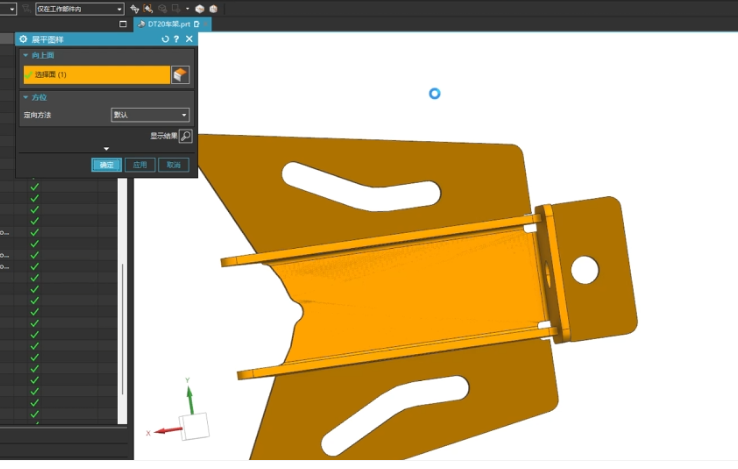Click the 应用 button
This screenshot has height=469, width=738.
point(140,165)
